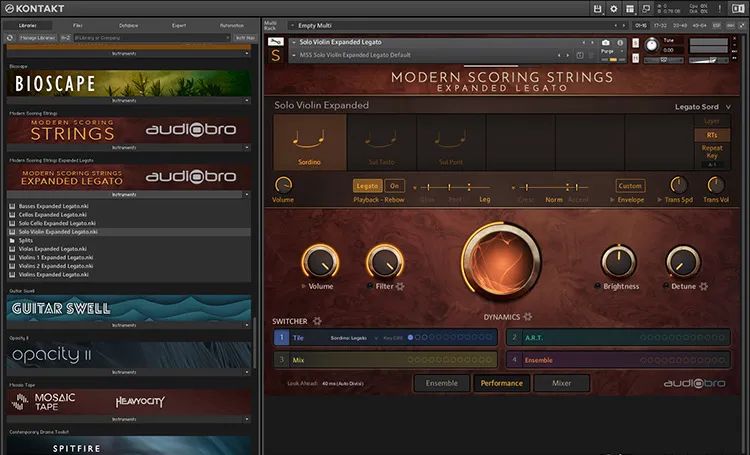The width and height of the screenshot is (750, 455).
Task: Solo the instrument with the S button
Action: tap(636, 43)
